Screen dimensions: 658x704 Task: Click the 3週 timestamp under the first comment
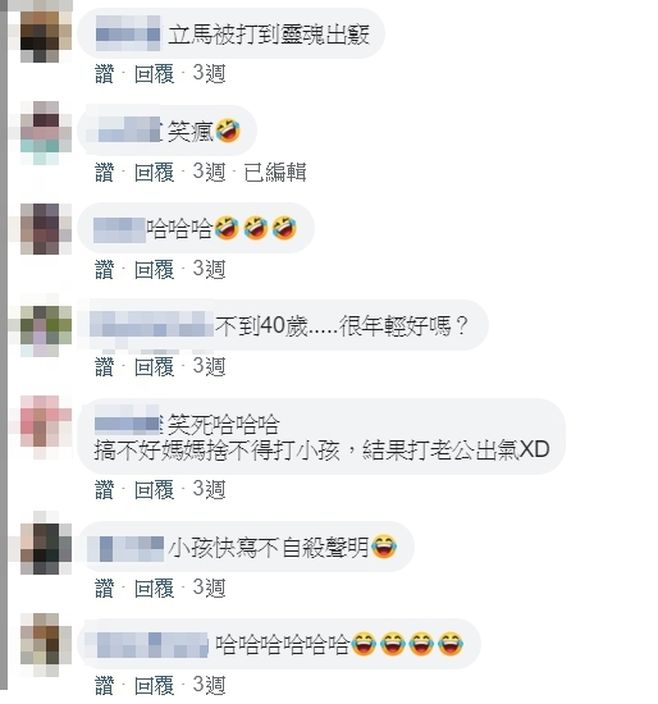coord(209,74)
